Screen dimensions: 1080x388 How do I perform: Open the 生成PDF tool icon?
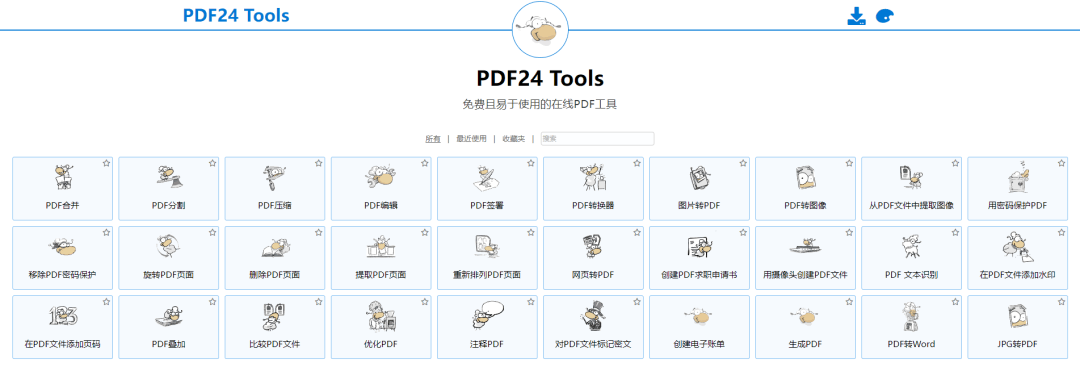point(805,316)
